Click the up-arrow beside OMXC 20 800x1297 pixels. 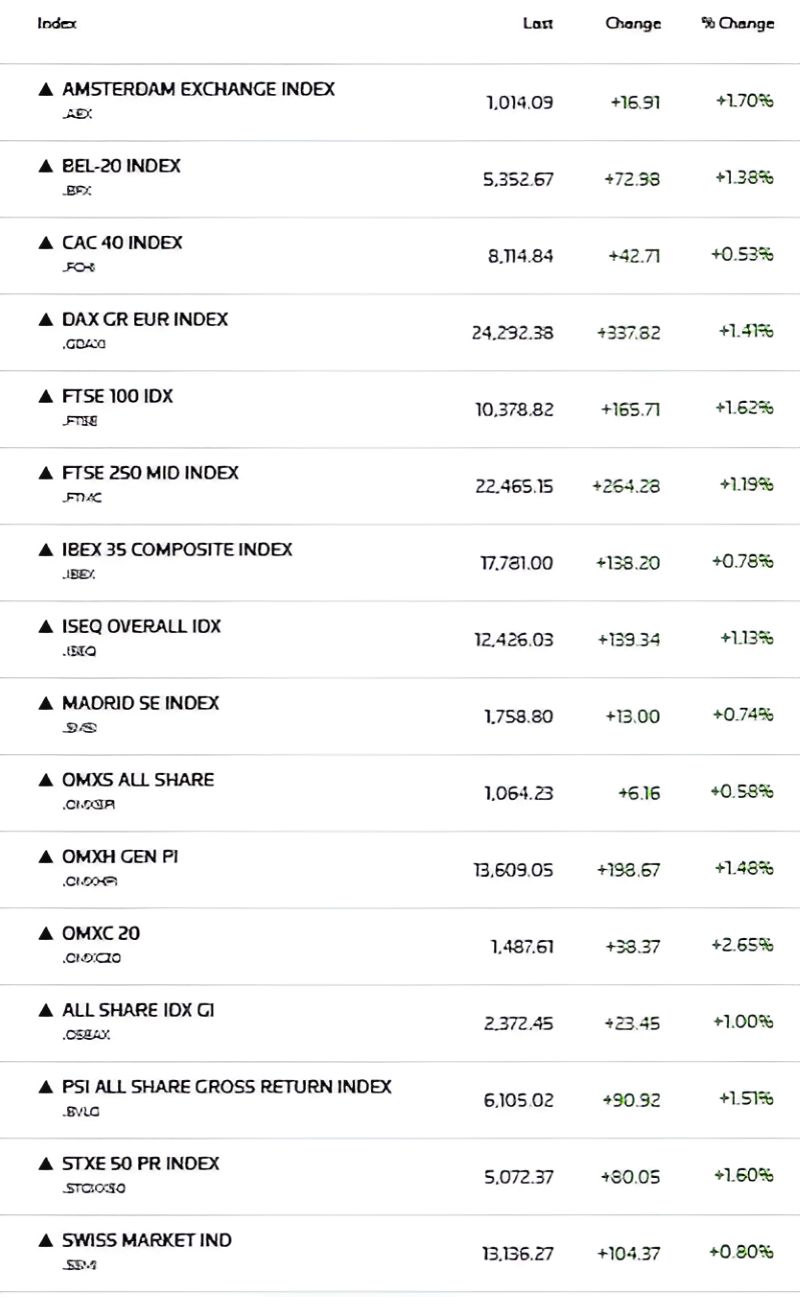click(45, 934)
